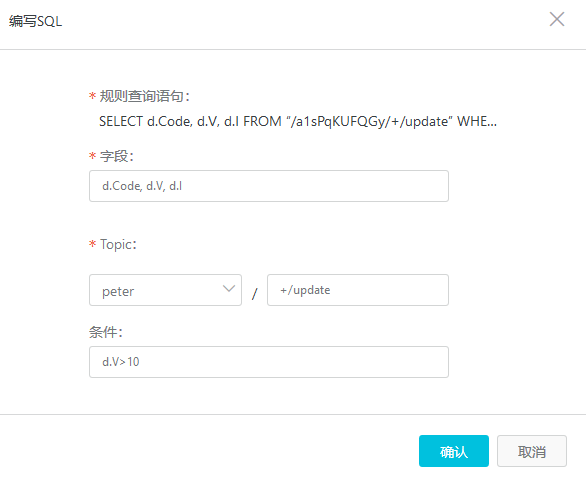Click the /a1sPqKUFQGy/+/update path in SQL preview
Viewport: 586px width, 478px height.
click(x=369, y=122)
